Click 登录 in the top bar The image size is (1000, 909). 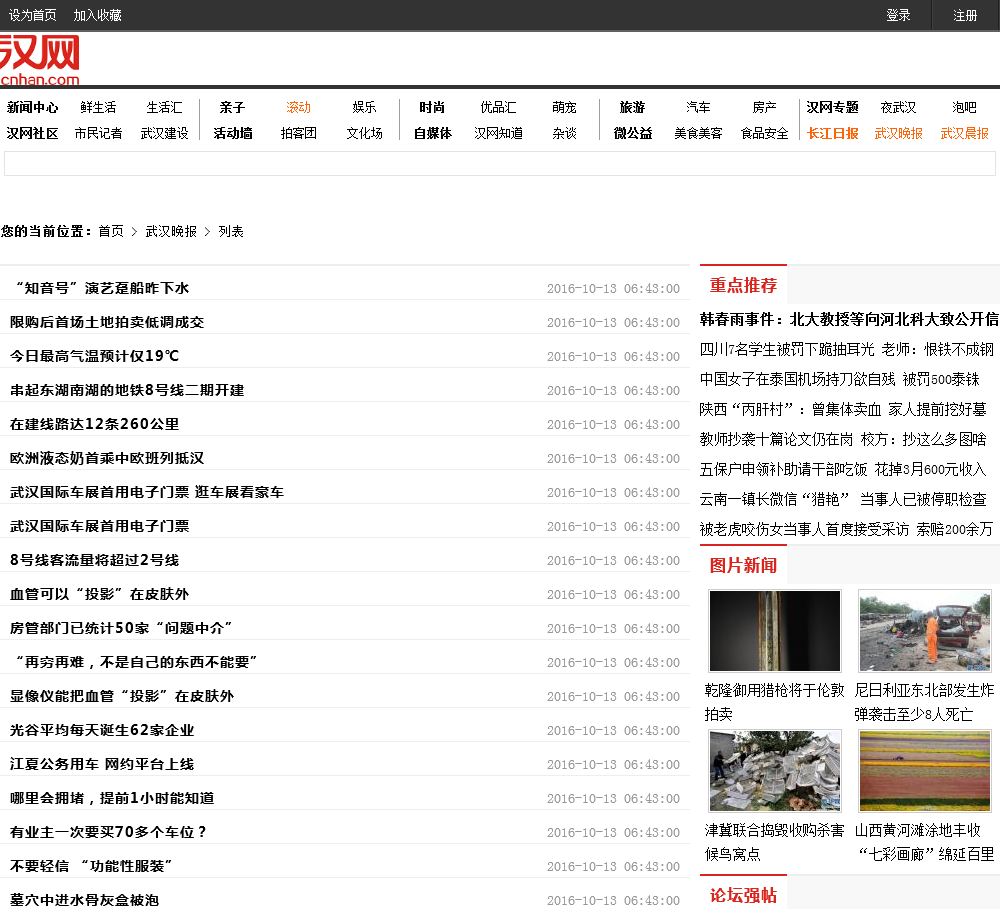tap(898, 15)
